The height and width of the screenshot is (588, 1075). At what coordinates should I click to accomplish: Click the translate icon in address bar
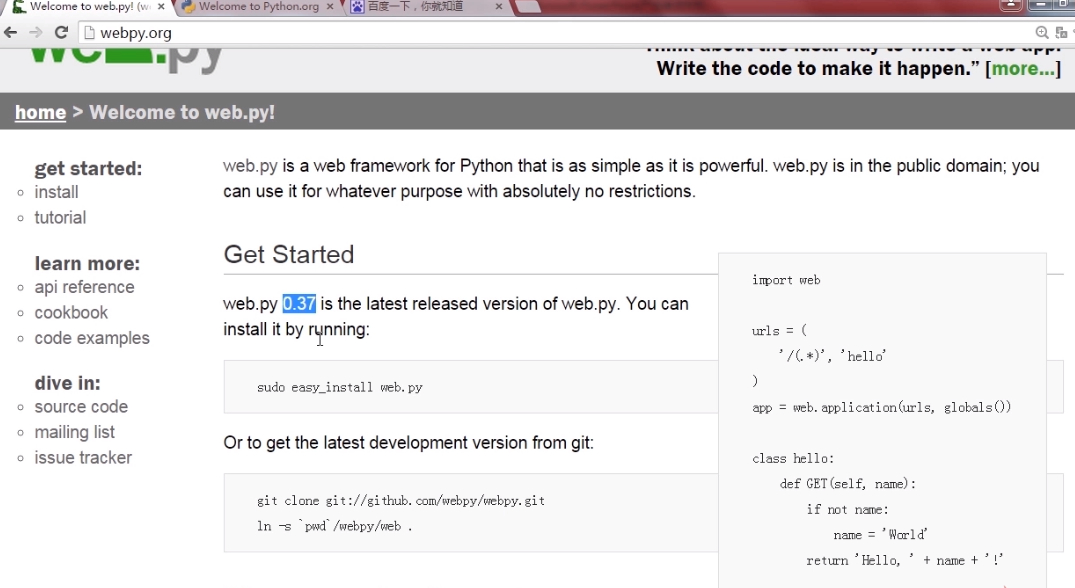[x=1061, y=32]
